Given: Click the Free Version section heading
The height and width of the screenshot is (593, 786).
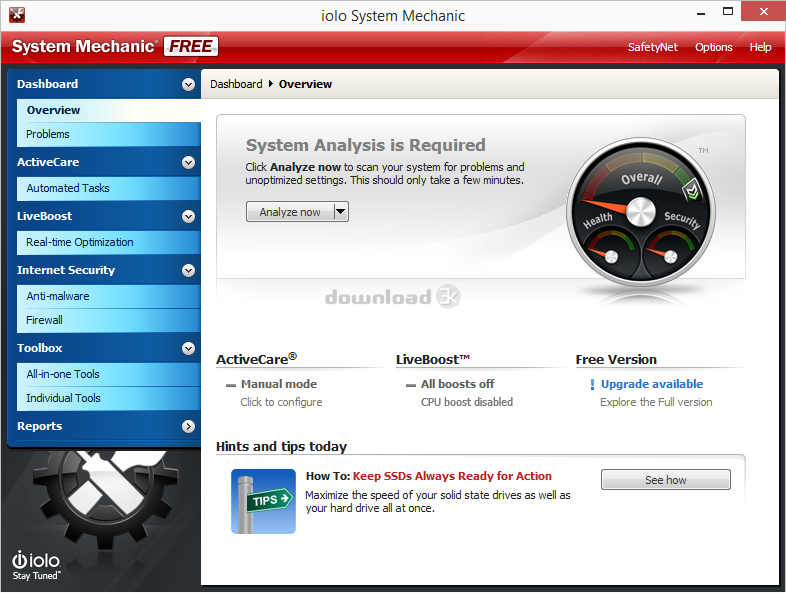Looking at the screenshot, I should pyautogui.click(x=616, y=359).
